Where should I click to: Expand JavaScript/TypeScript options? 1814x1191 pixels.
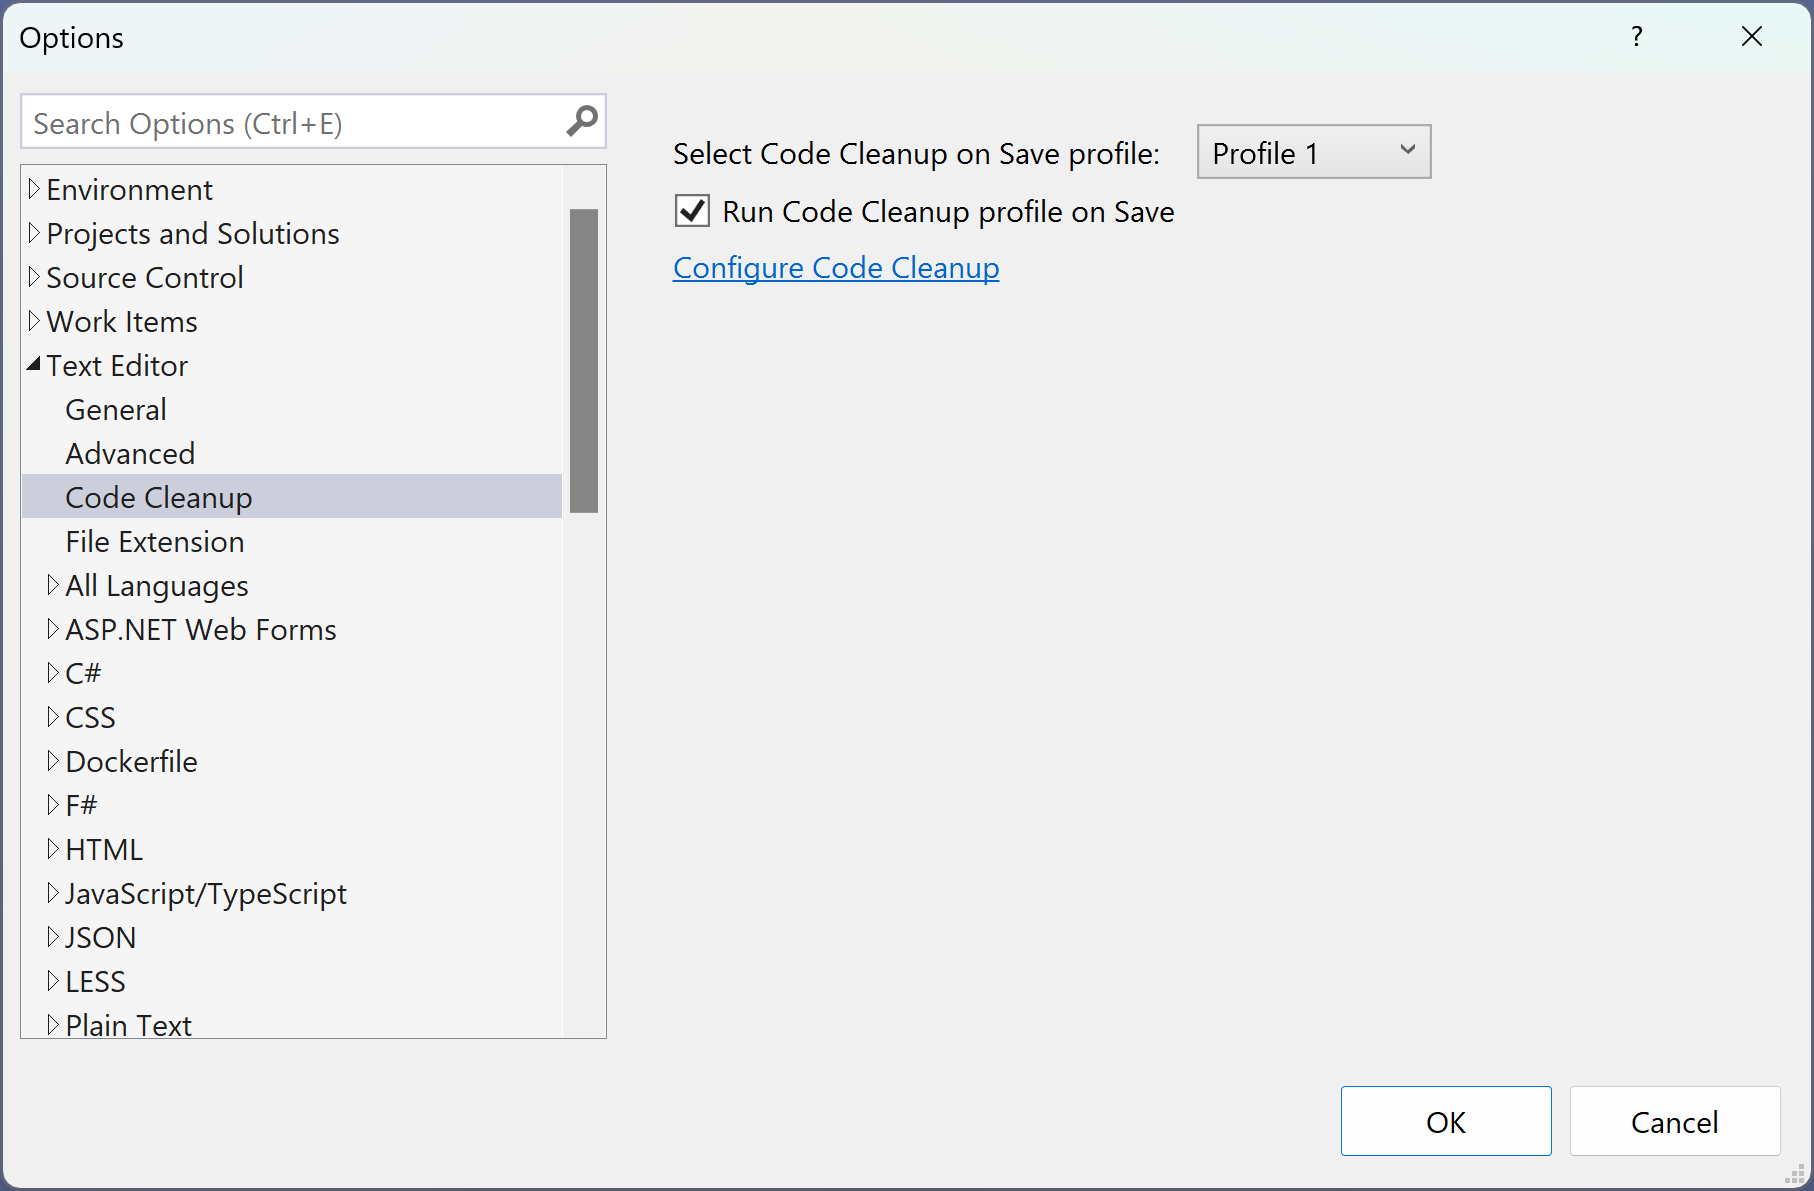point(54,892)
